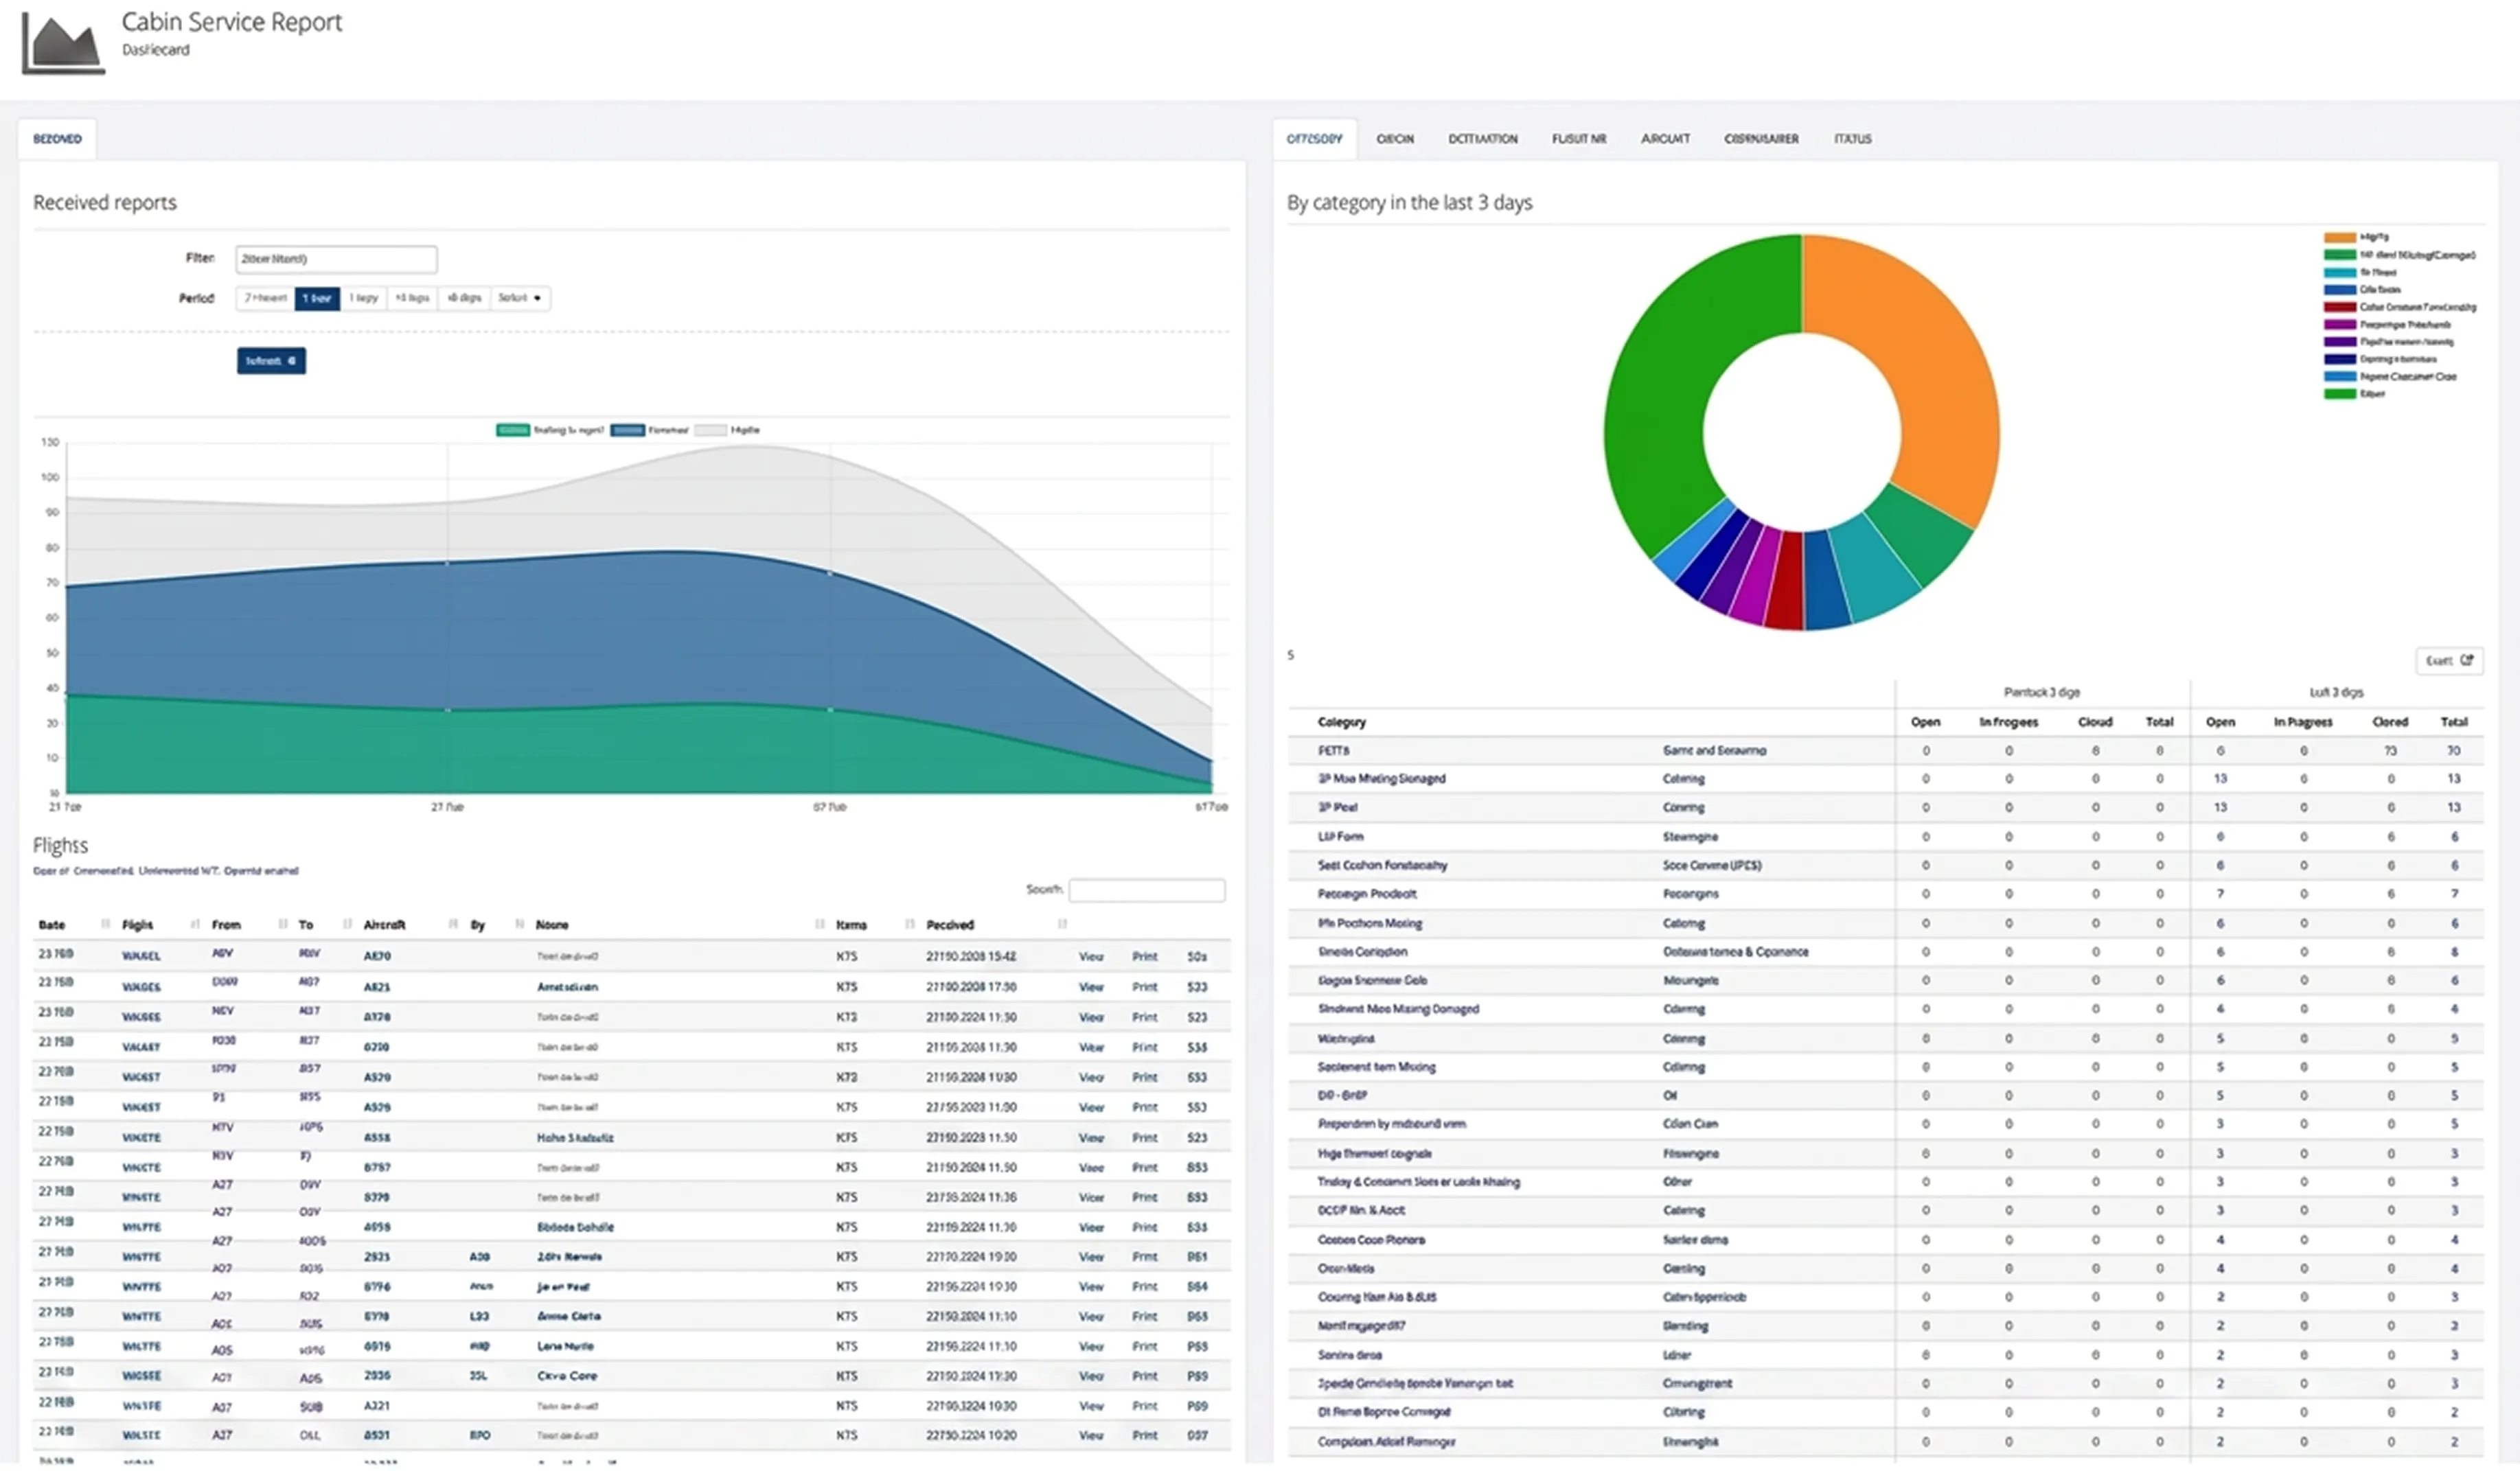Screen dimensions: 2520x1471
Task: Click the sort icon beside the Aircraft column header
Action: pyautogui.click(x=453, y=924)
